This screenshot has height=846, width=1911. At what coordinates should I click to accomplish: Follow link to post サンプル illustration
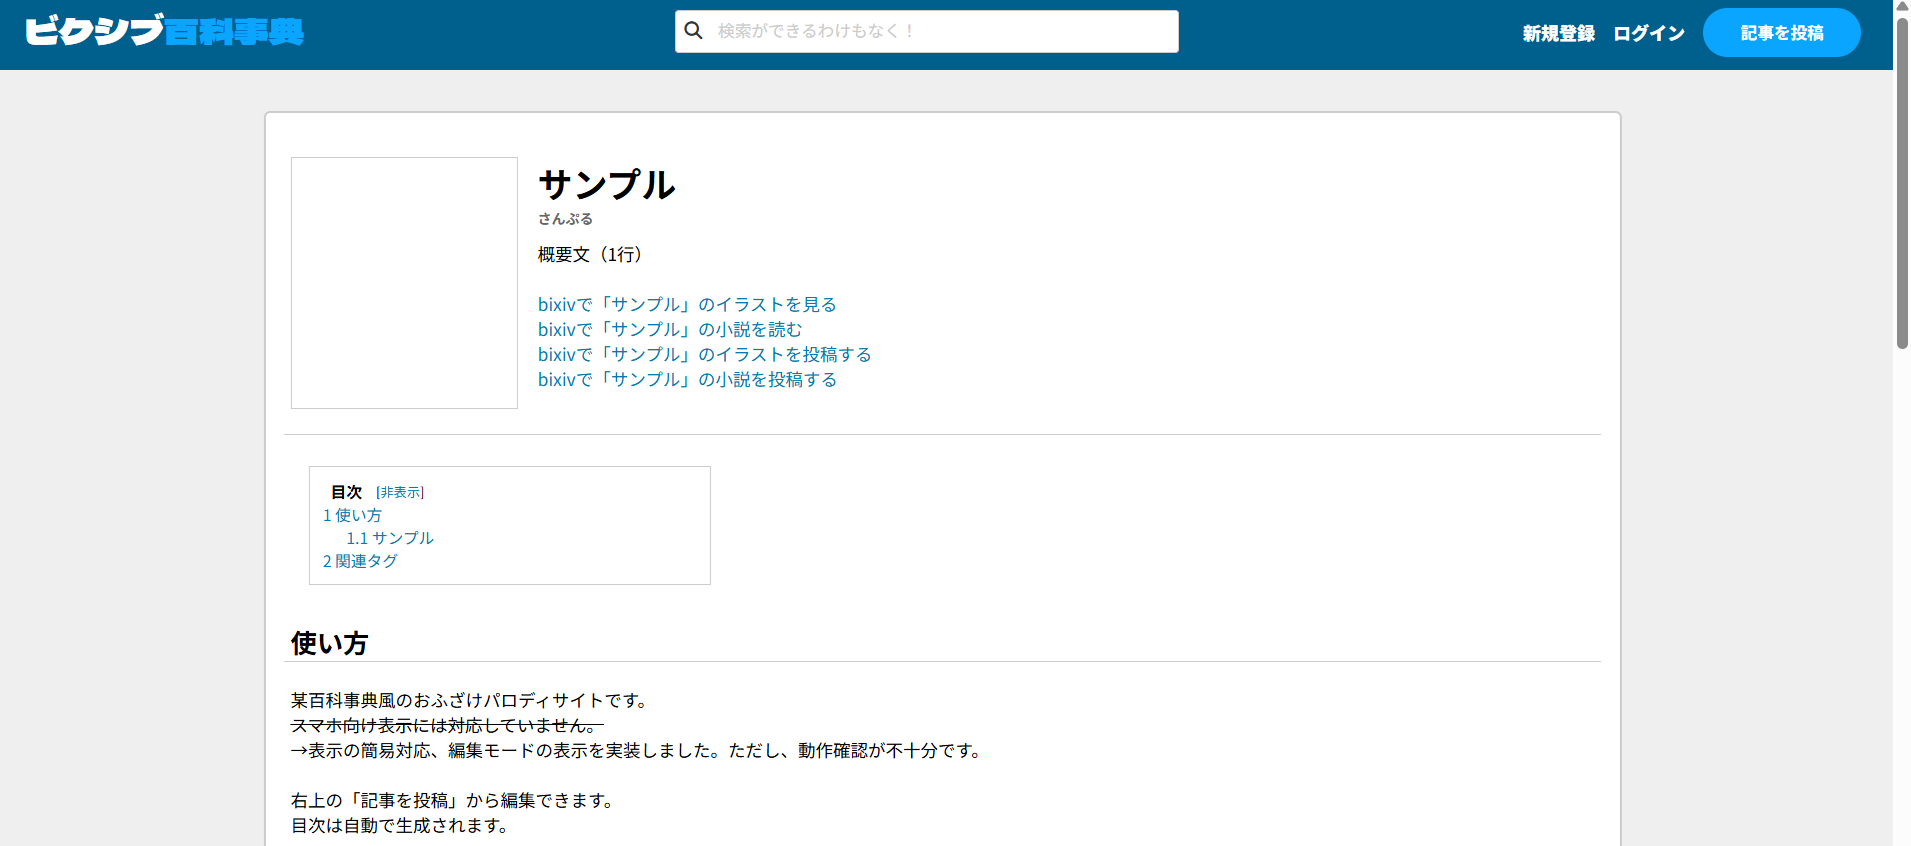pos(704,355)
